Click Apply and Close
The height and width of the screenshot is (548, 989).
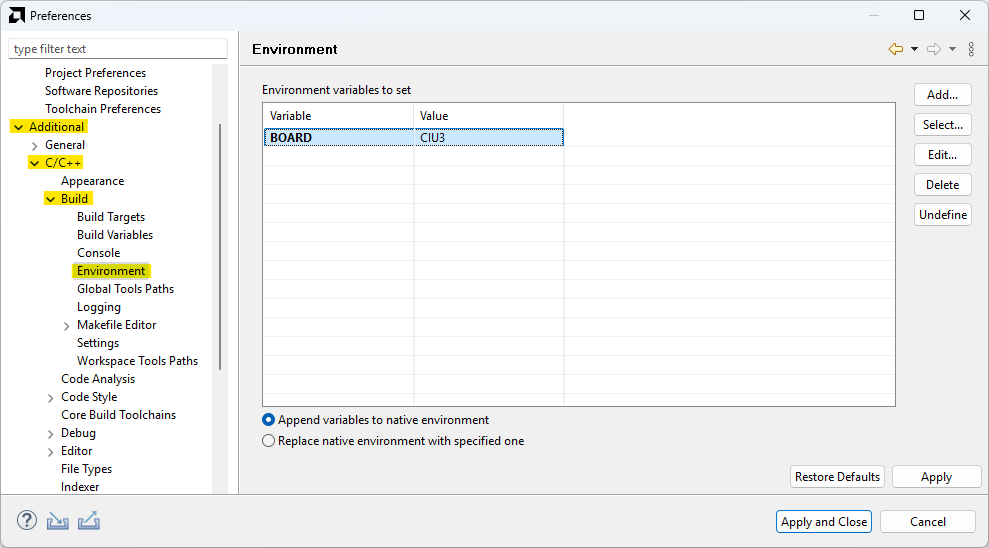[x=824, y=522]
